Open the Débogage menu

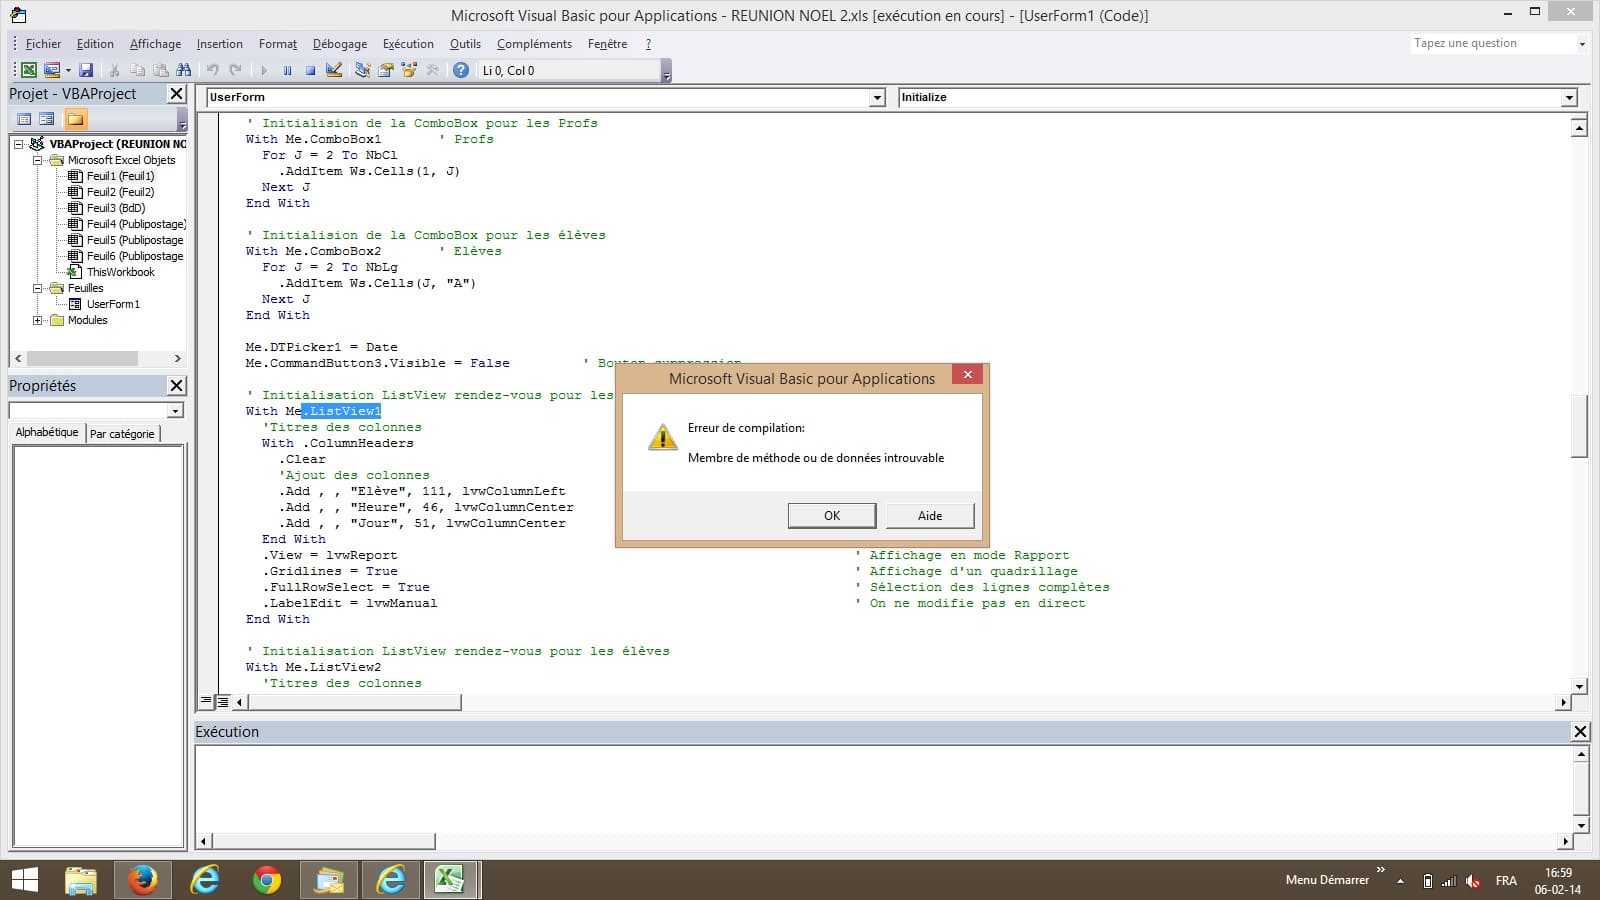point(339,44)
